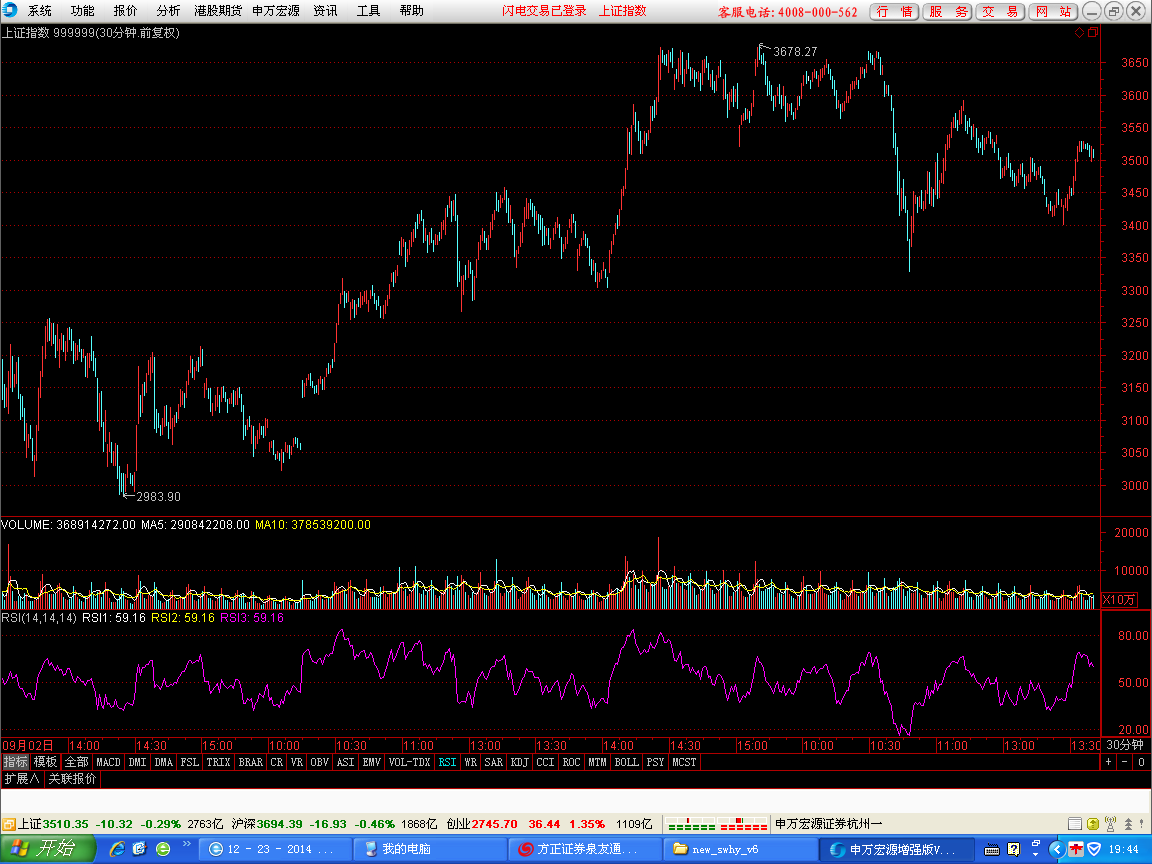This screenshot has height=864, width=1152.
Task: Open the 资讯 menu
Action: [325, 10]
